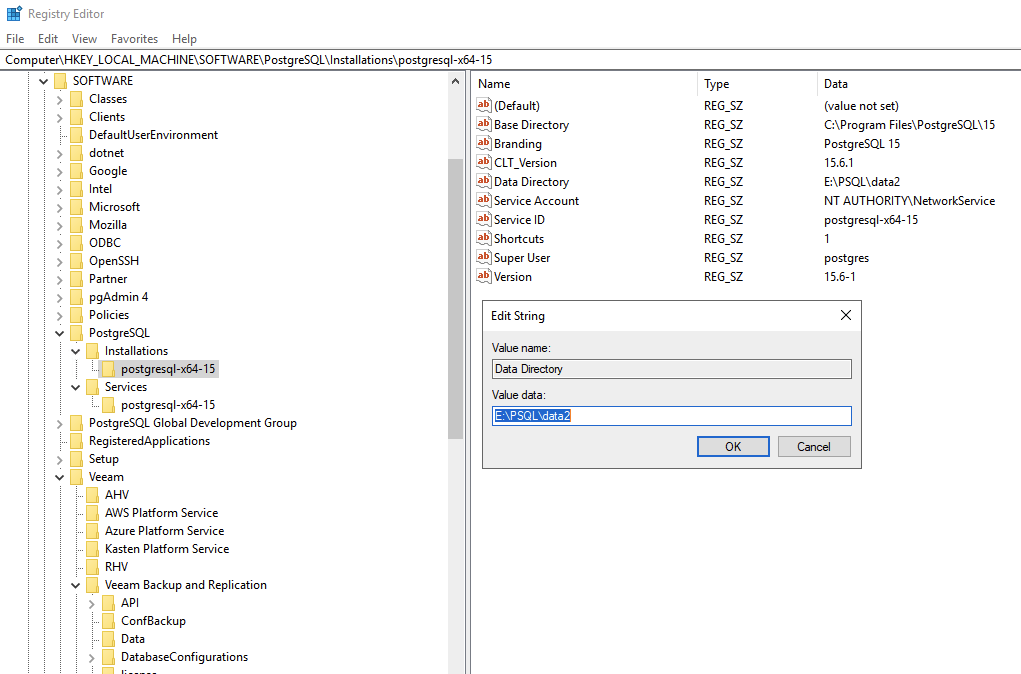Click the Veeam folder icon

78,476
